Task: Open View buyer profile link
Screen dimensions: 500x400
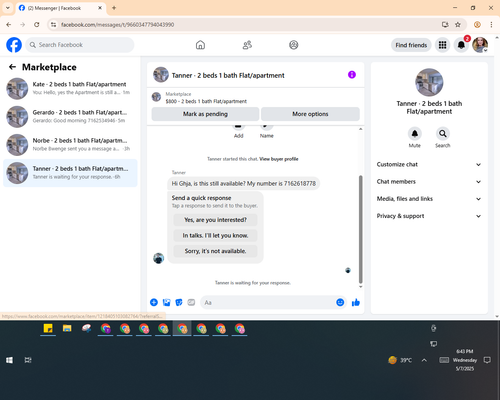Action: pos(279,159)
